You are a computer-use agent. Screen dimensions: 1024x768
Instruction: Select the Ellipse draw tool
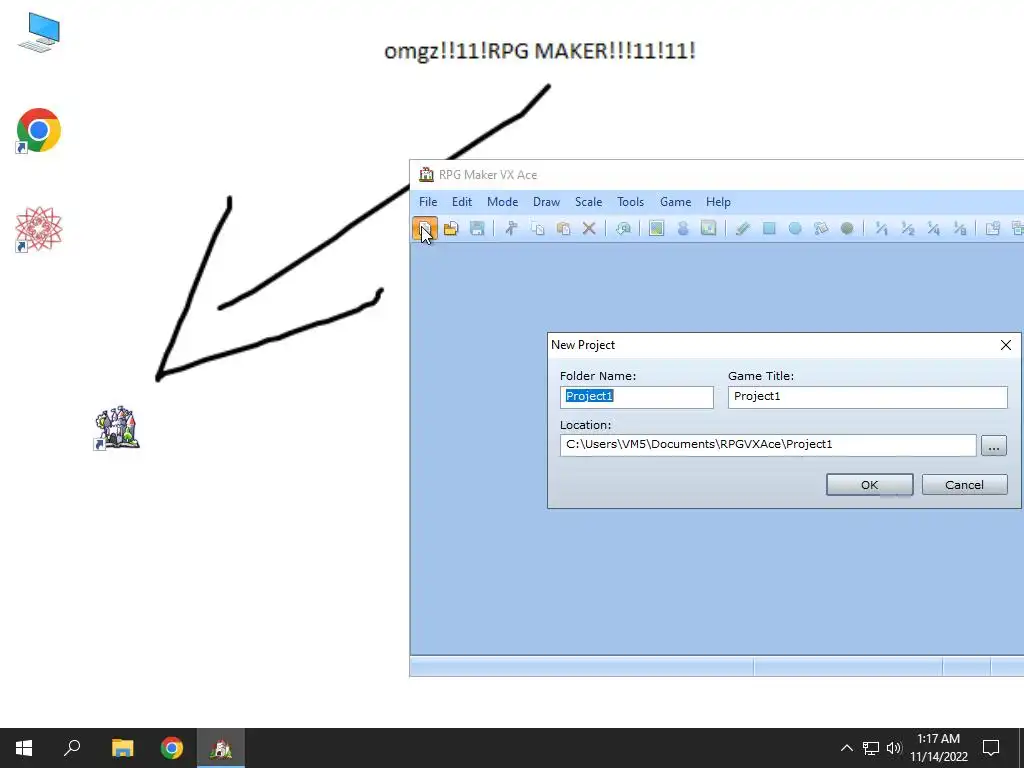click(x=795, y=228)
